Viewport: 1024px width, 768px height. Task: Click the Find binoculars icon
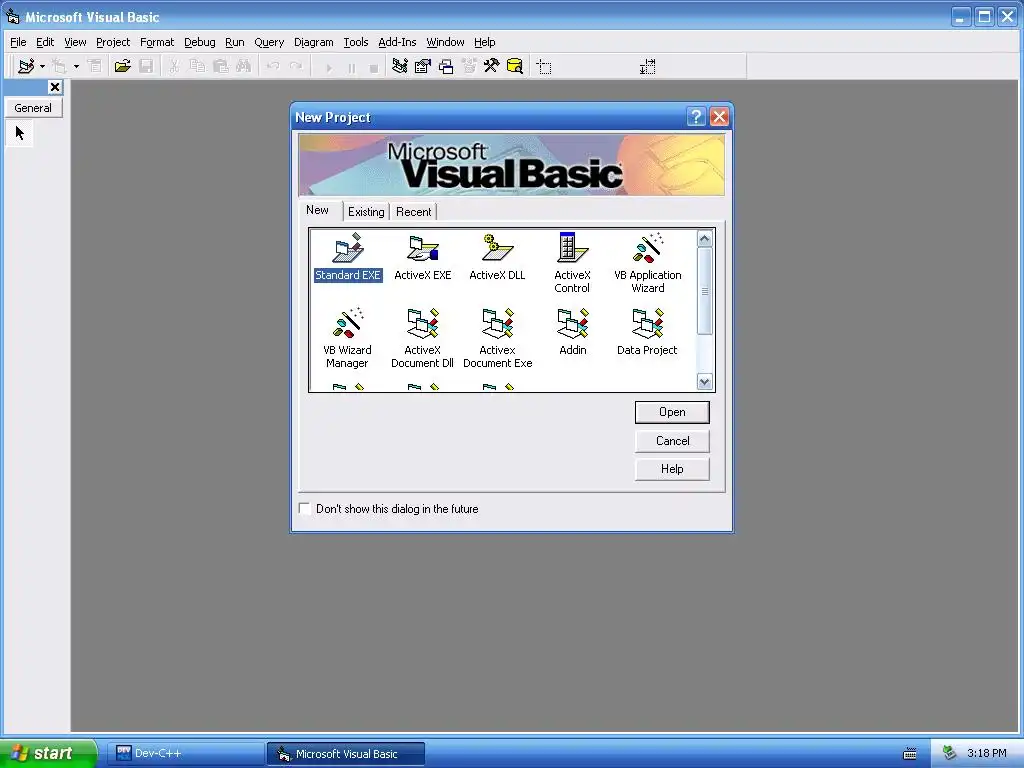(244, 66)
